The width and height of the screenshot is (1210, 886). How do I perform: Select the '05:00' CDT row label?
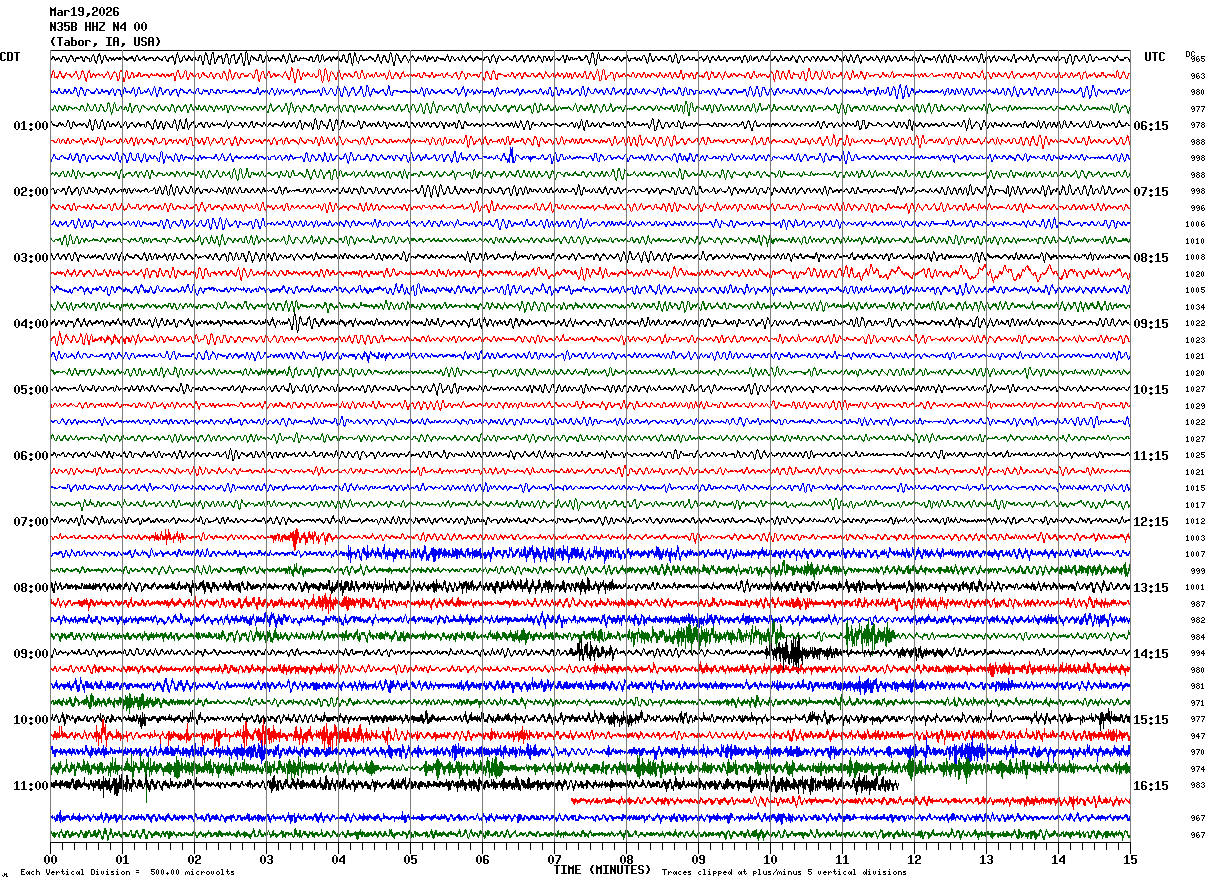(31, 390)
